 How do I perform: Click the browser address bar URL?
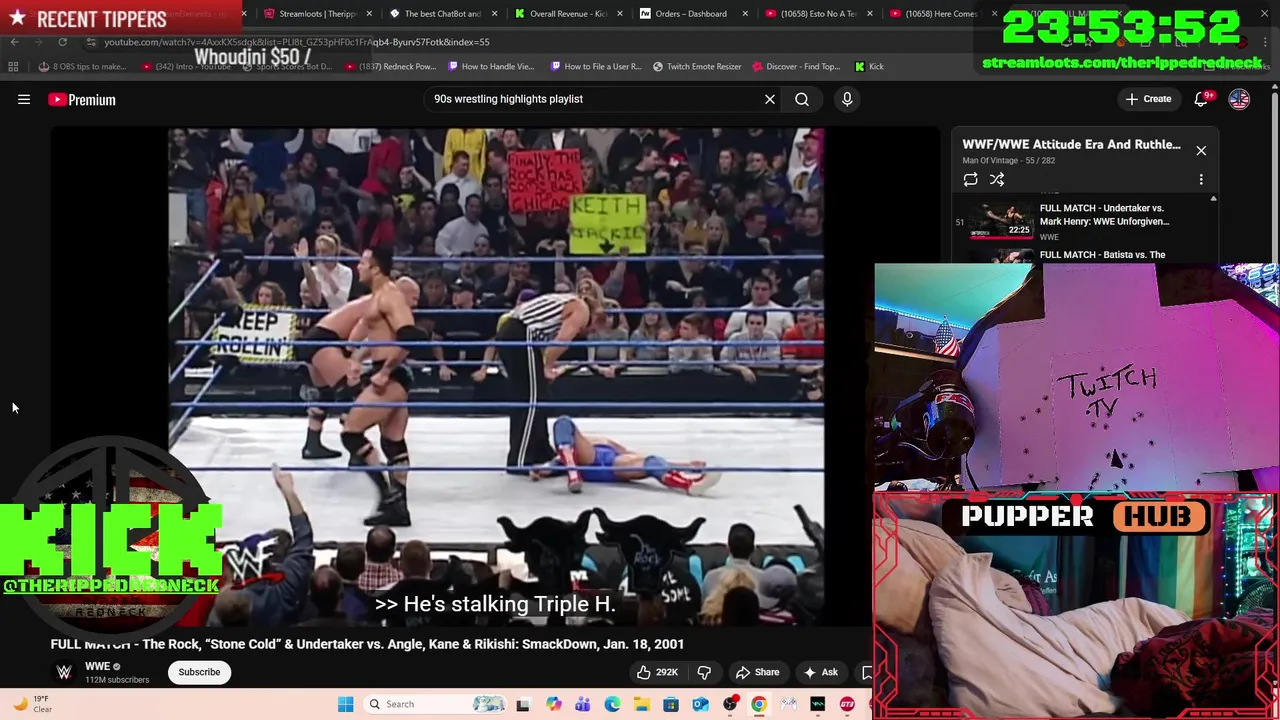297,42
